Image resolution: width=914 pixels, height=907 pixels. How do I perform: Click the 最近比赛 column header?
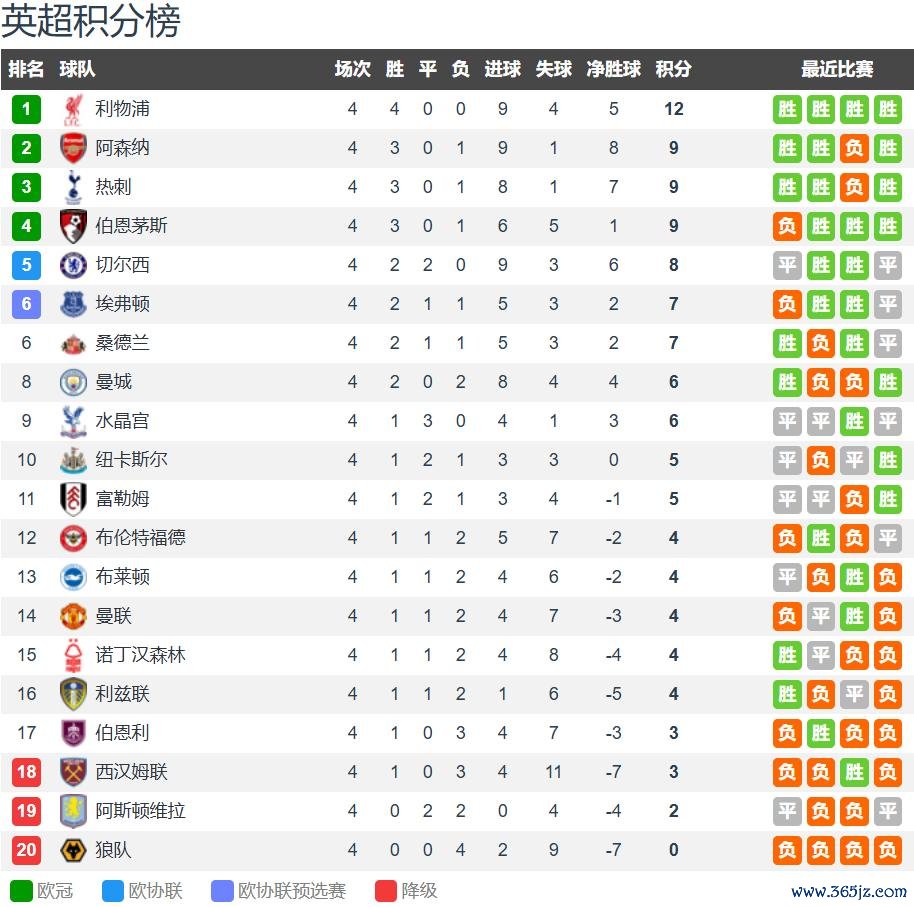point(837,69)
